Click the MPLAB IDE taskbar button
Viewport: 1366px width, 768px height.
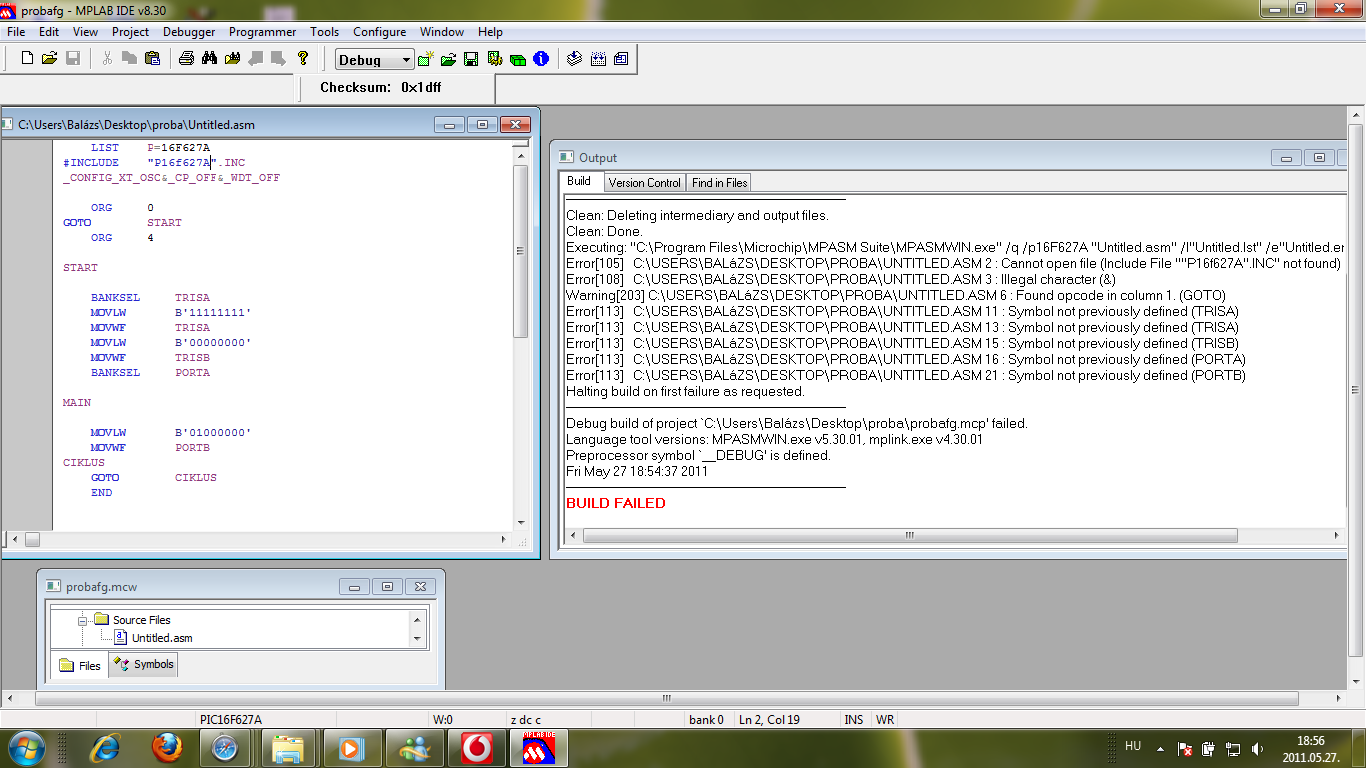539,748
